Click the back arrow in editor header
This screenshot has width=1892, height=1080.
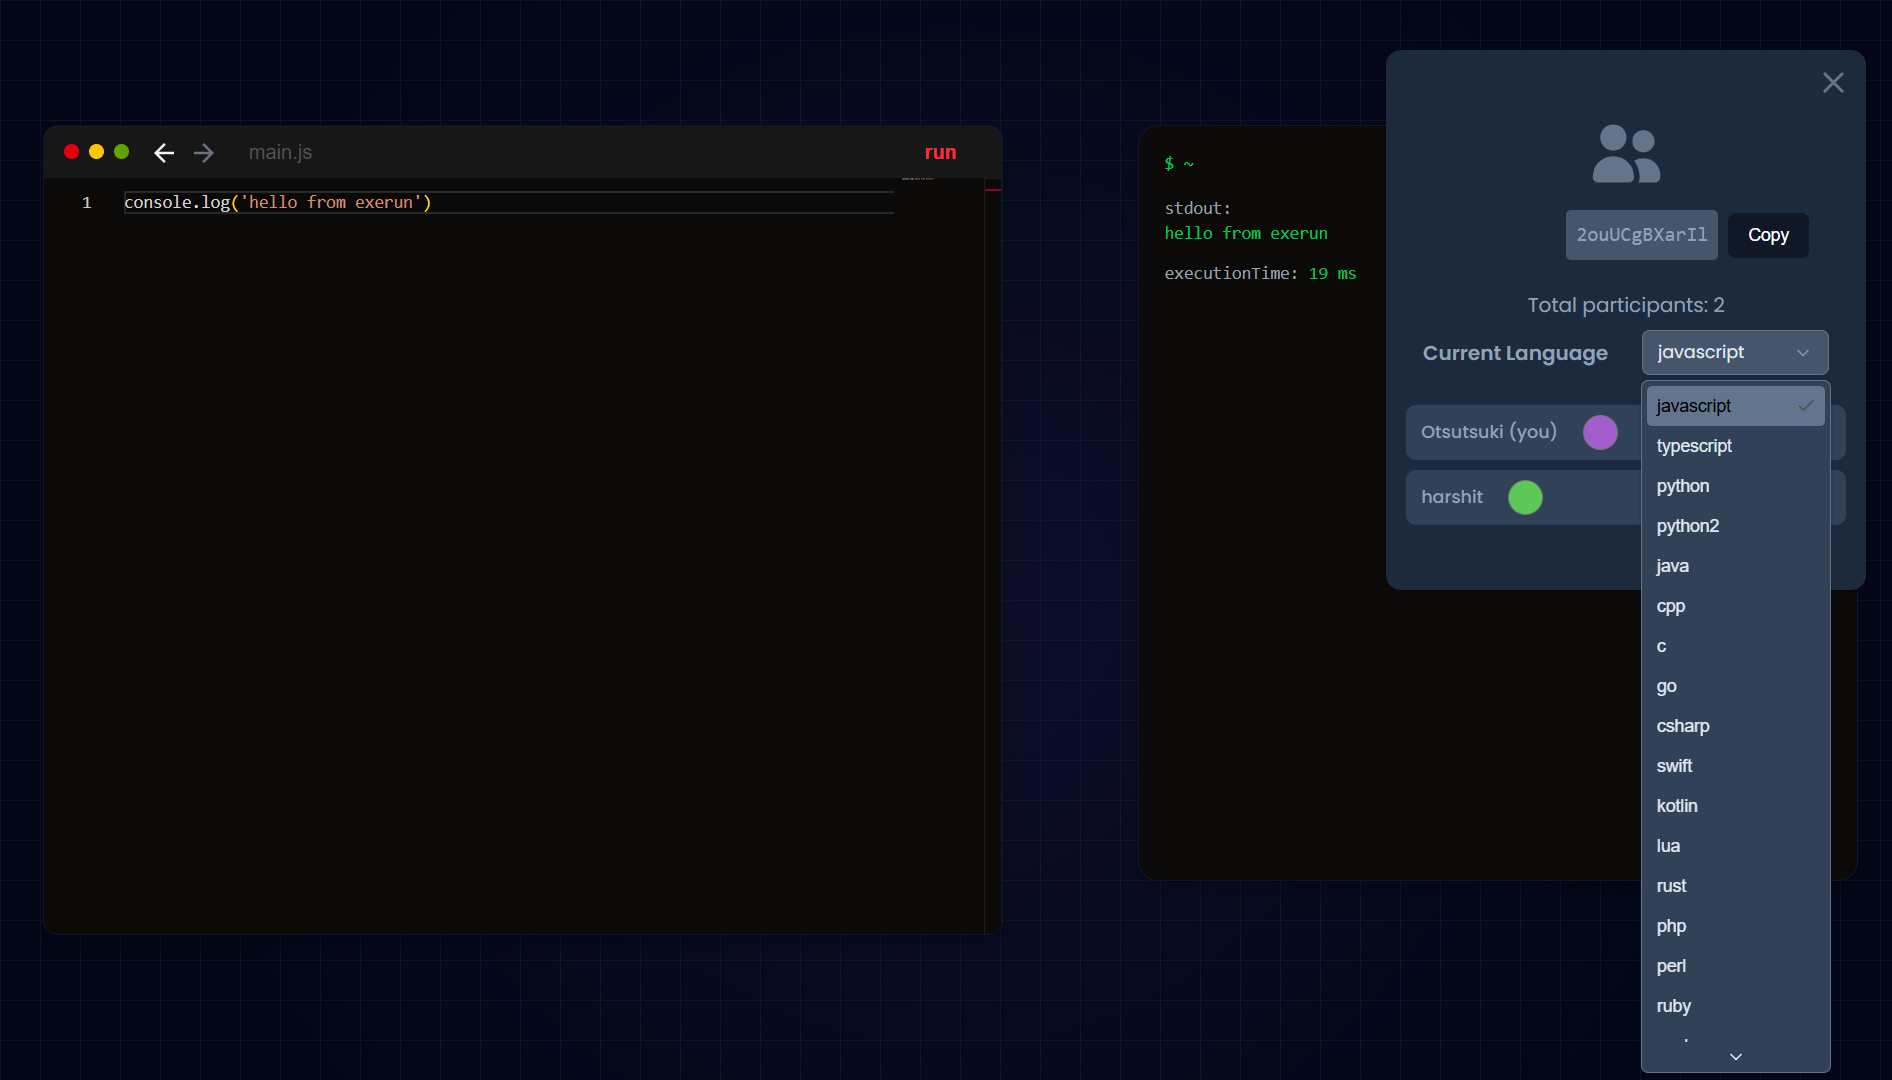click(x=164, y=153)
